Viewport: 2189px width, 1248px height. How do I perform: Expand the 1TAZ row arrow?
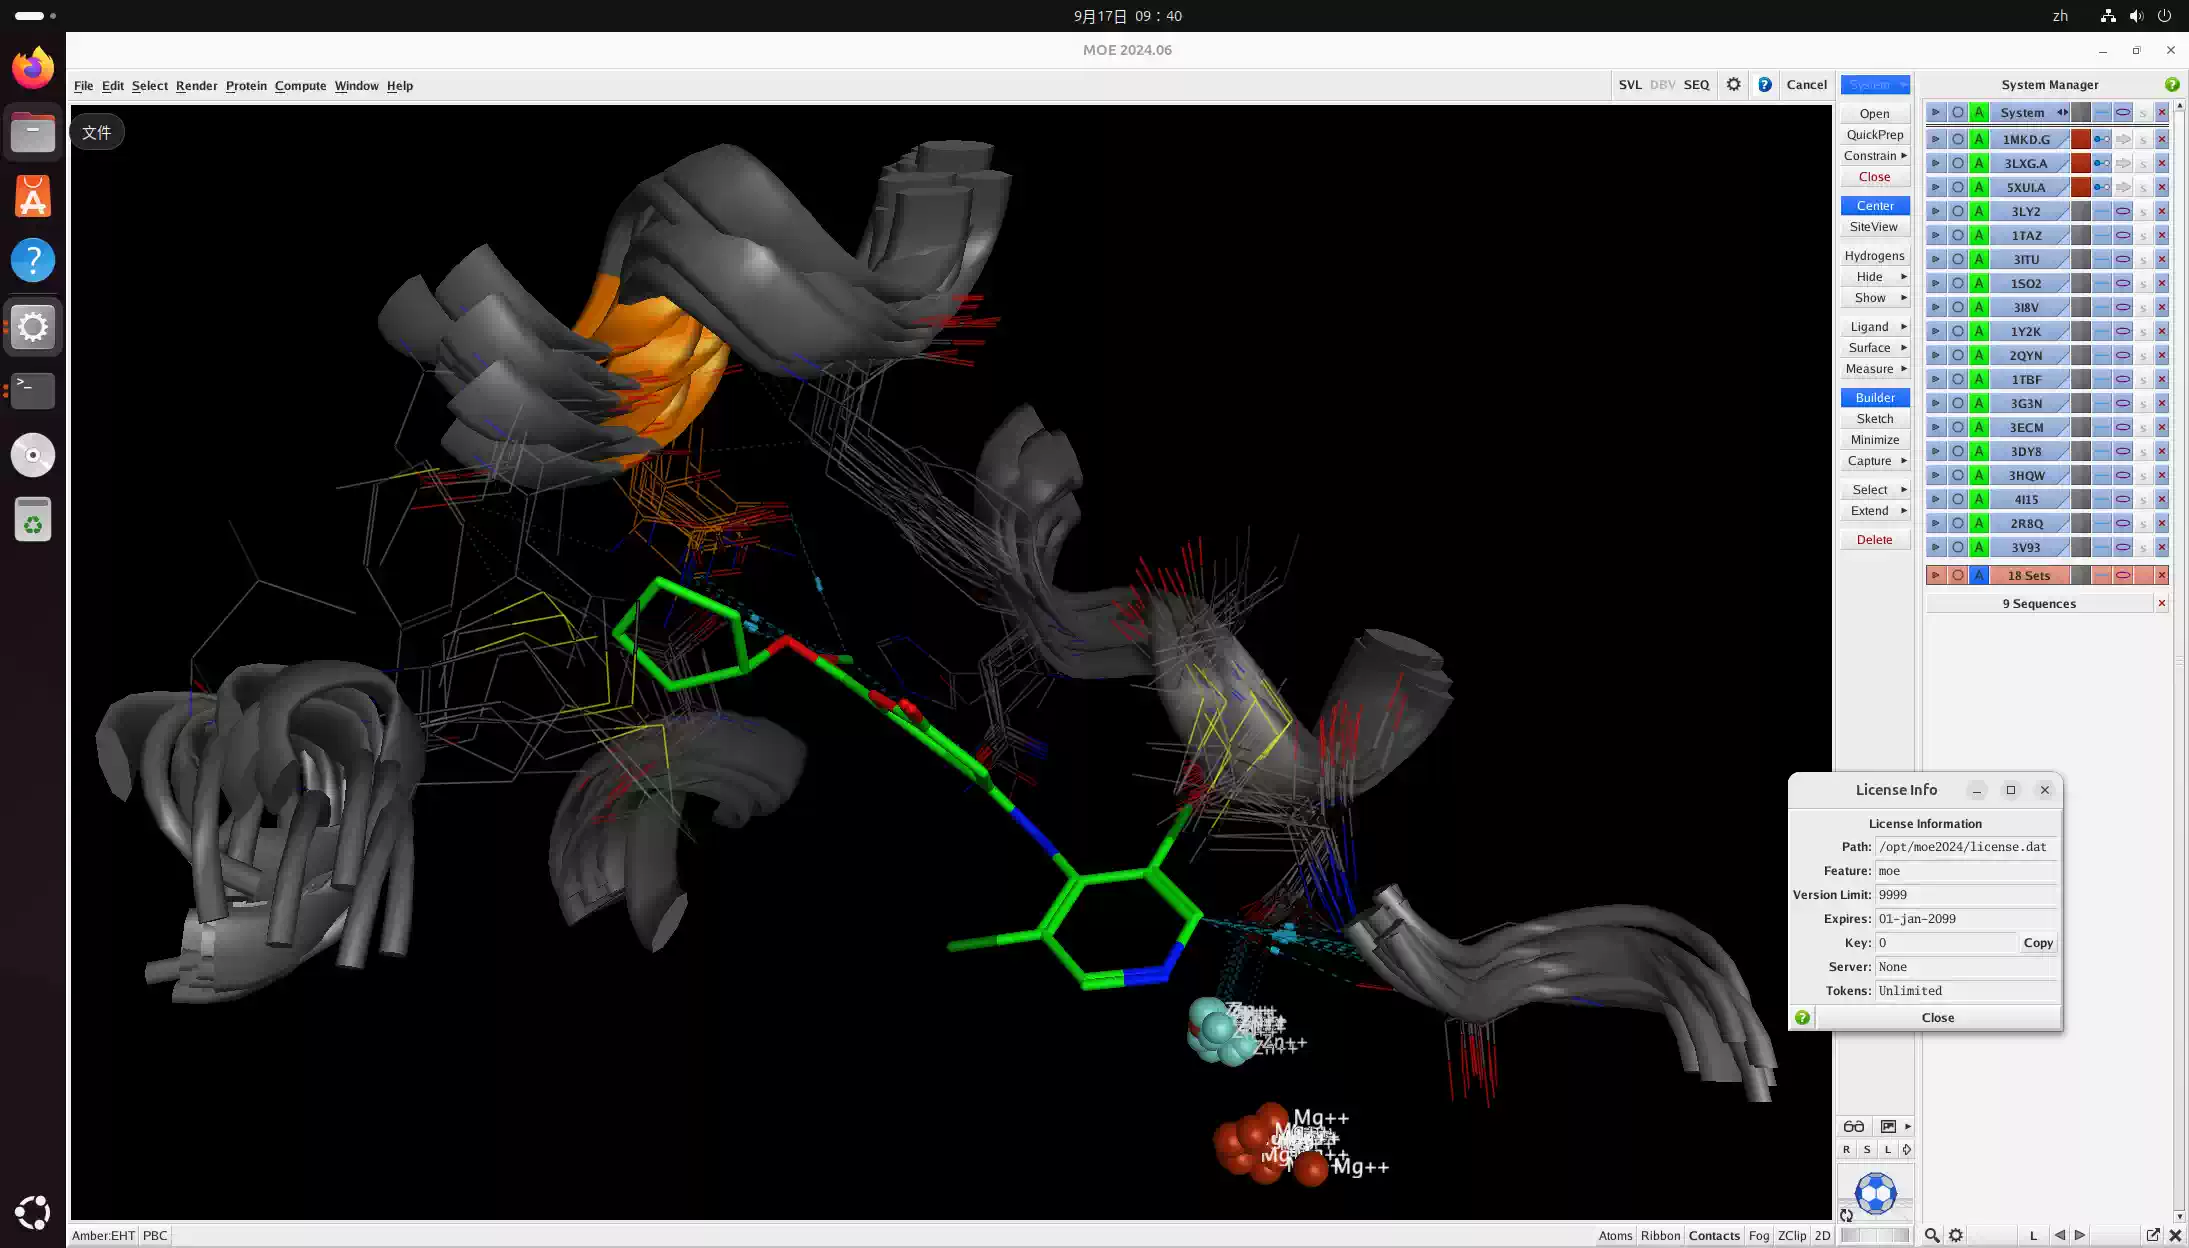(1936, 235)
